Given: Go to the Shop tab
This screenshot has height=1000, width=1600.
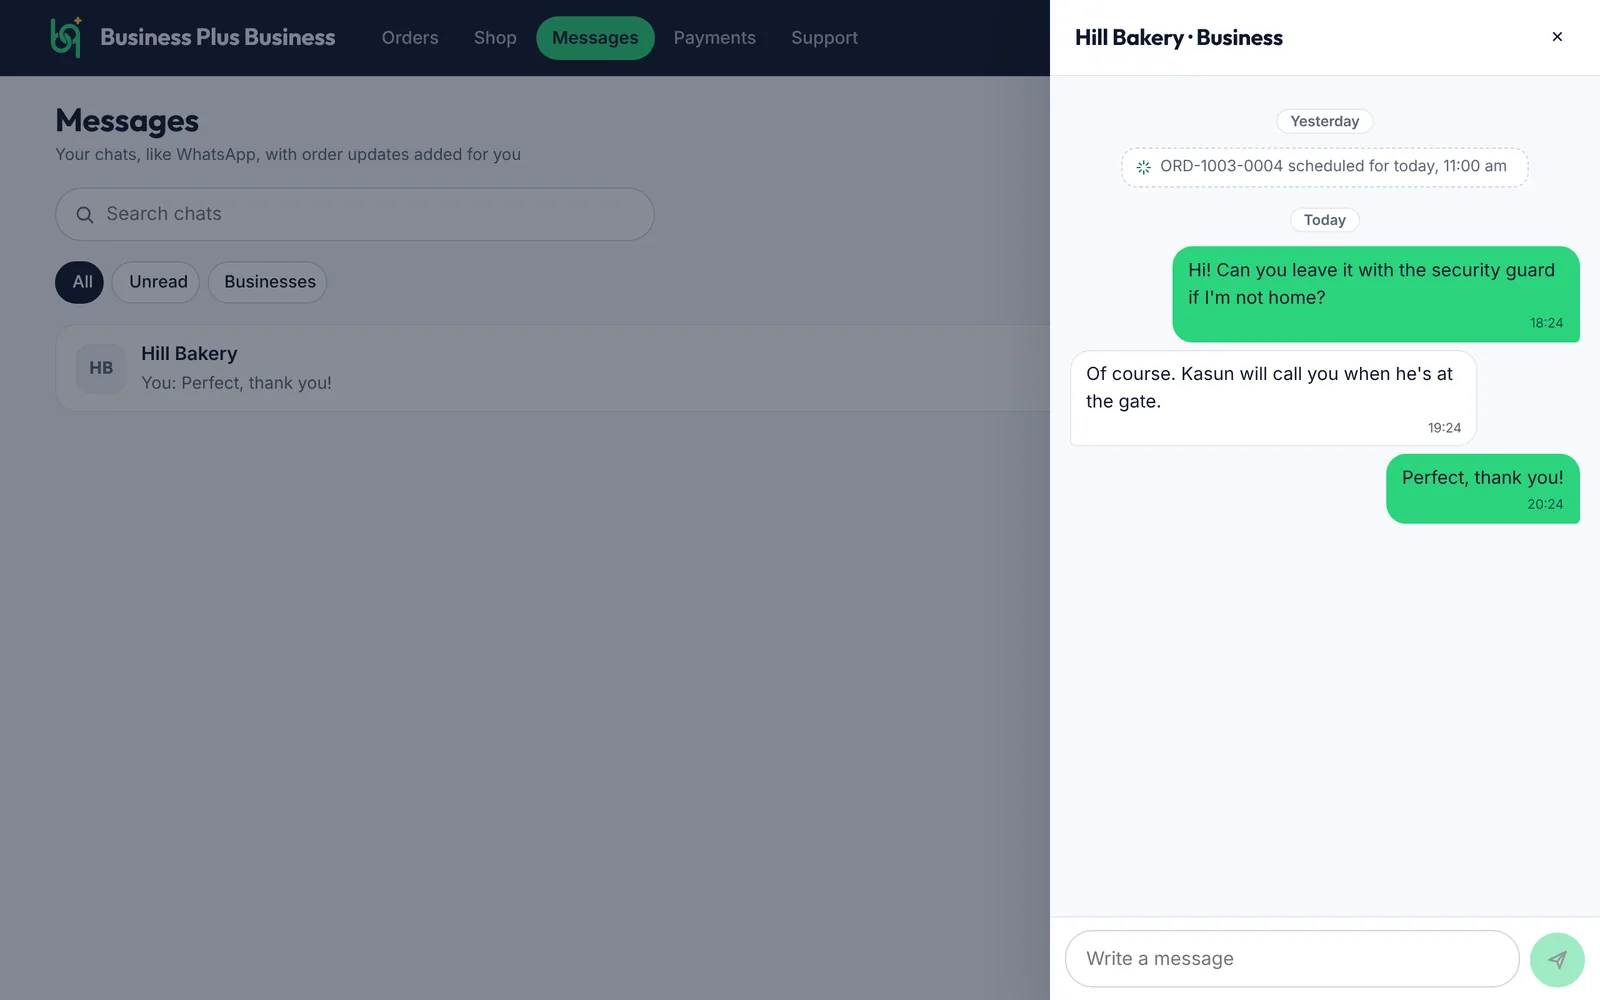Looking at the screenshot, I should pyautogui.click(x=495, y=38).
